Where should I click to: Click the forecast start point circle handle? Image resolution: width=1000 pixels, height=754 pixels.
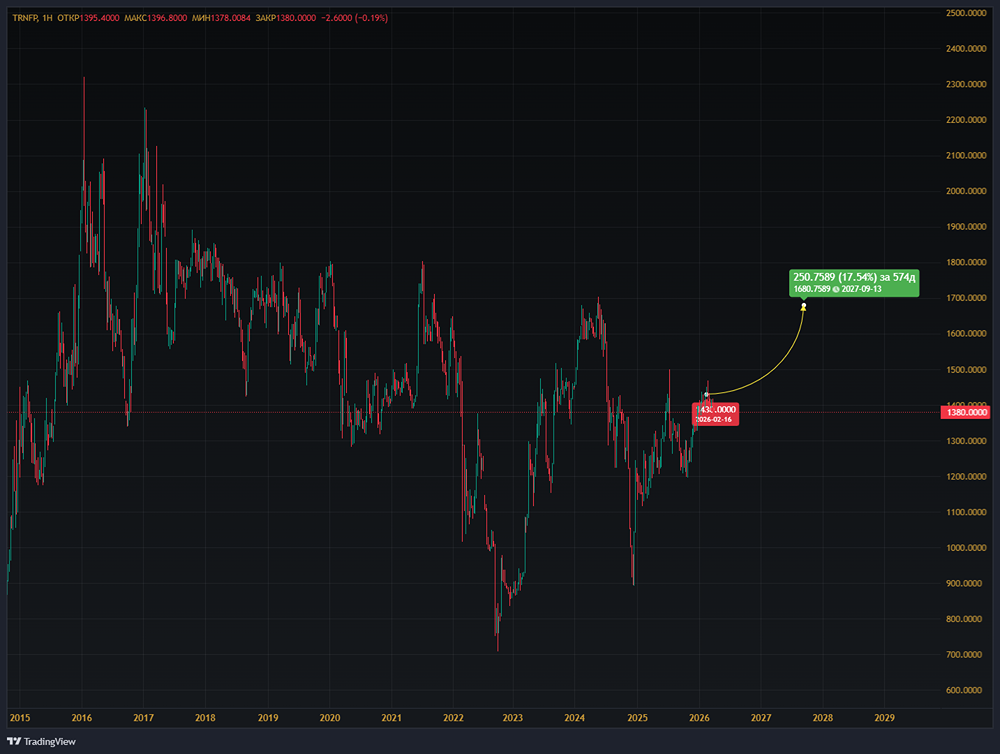coord(707,394)
